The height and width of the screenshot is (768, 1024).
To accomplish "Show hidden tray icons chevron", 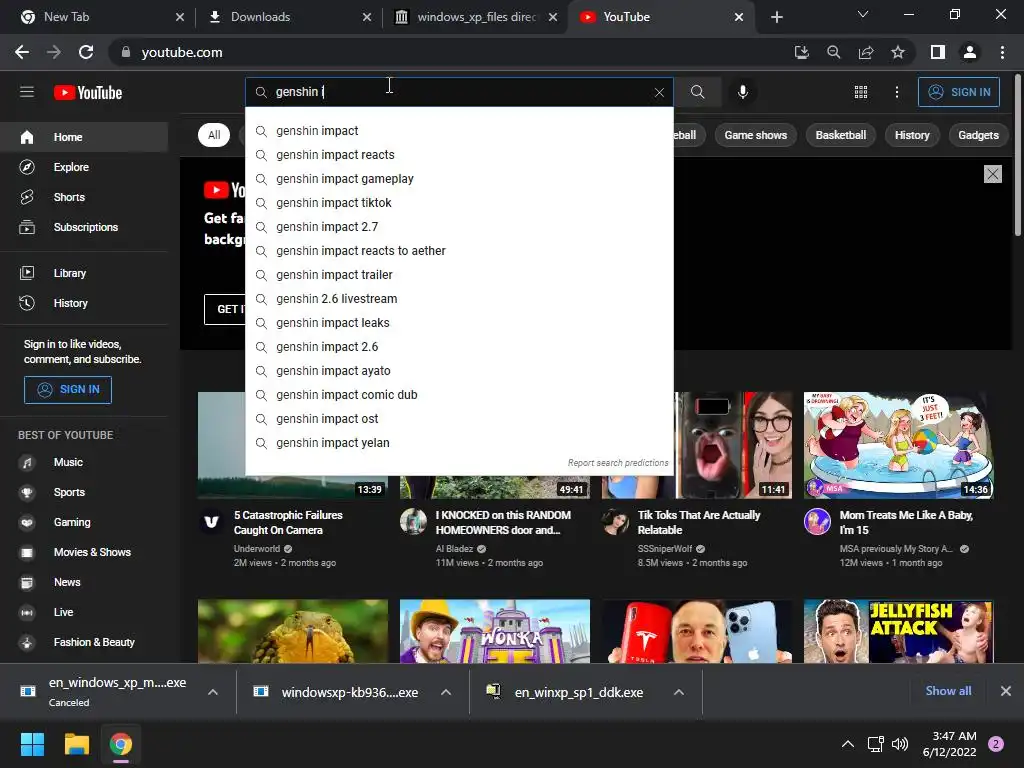I will [x=848, y=744].
